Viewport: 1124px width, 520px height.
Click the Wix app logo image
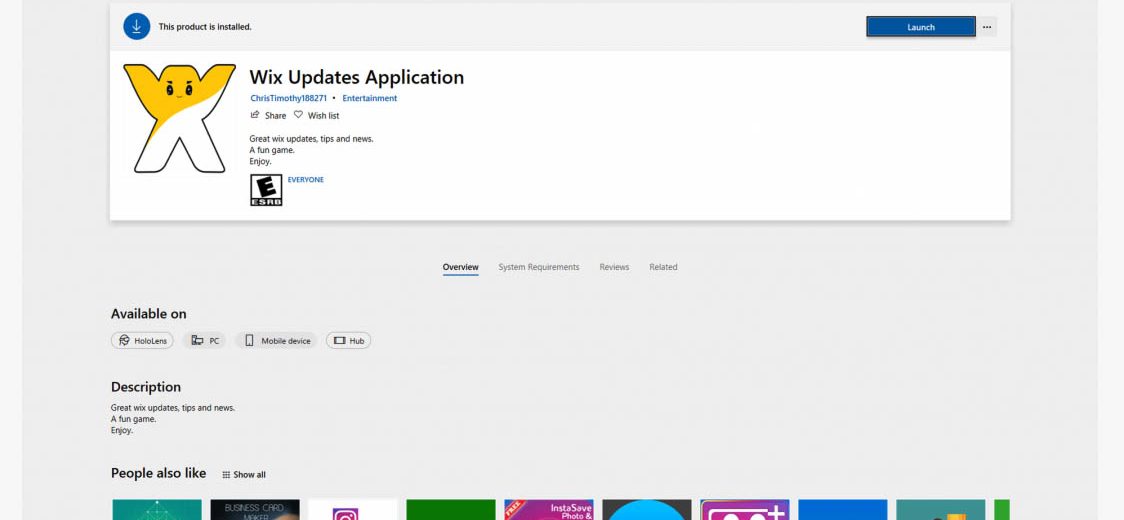click(x=179, y=118)
